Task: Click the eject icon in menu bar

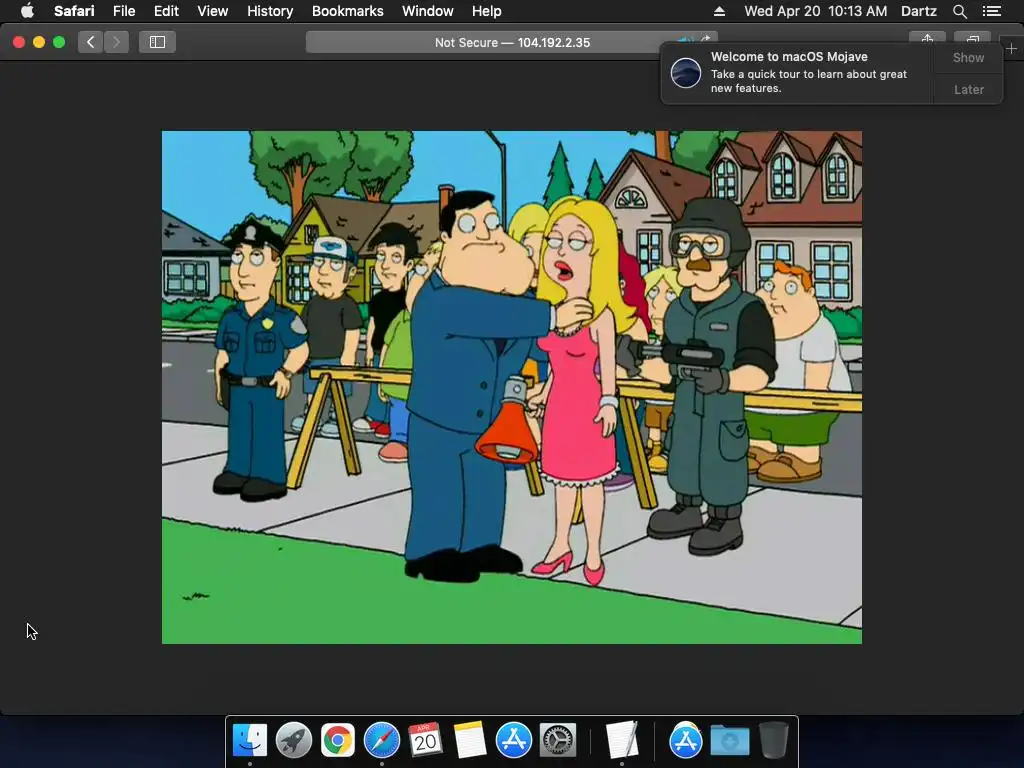Action: [719, 11]
